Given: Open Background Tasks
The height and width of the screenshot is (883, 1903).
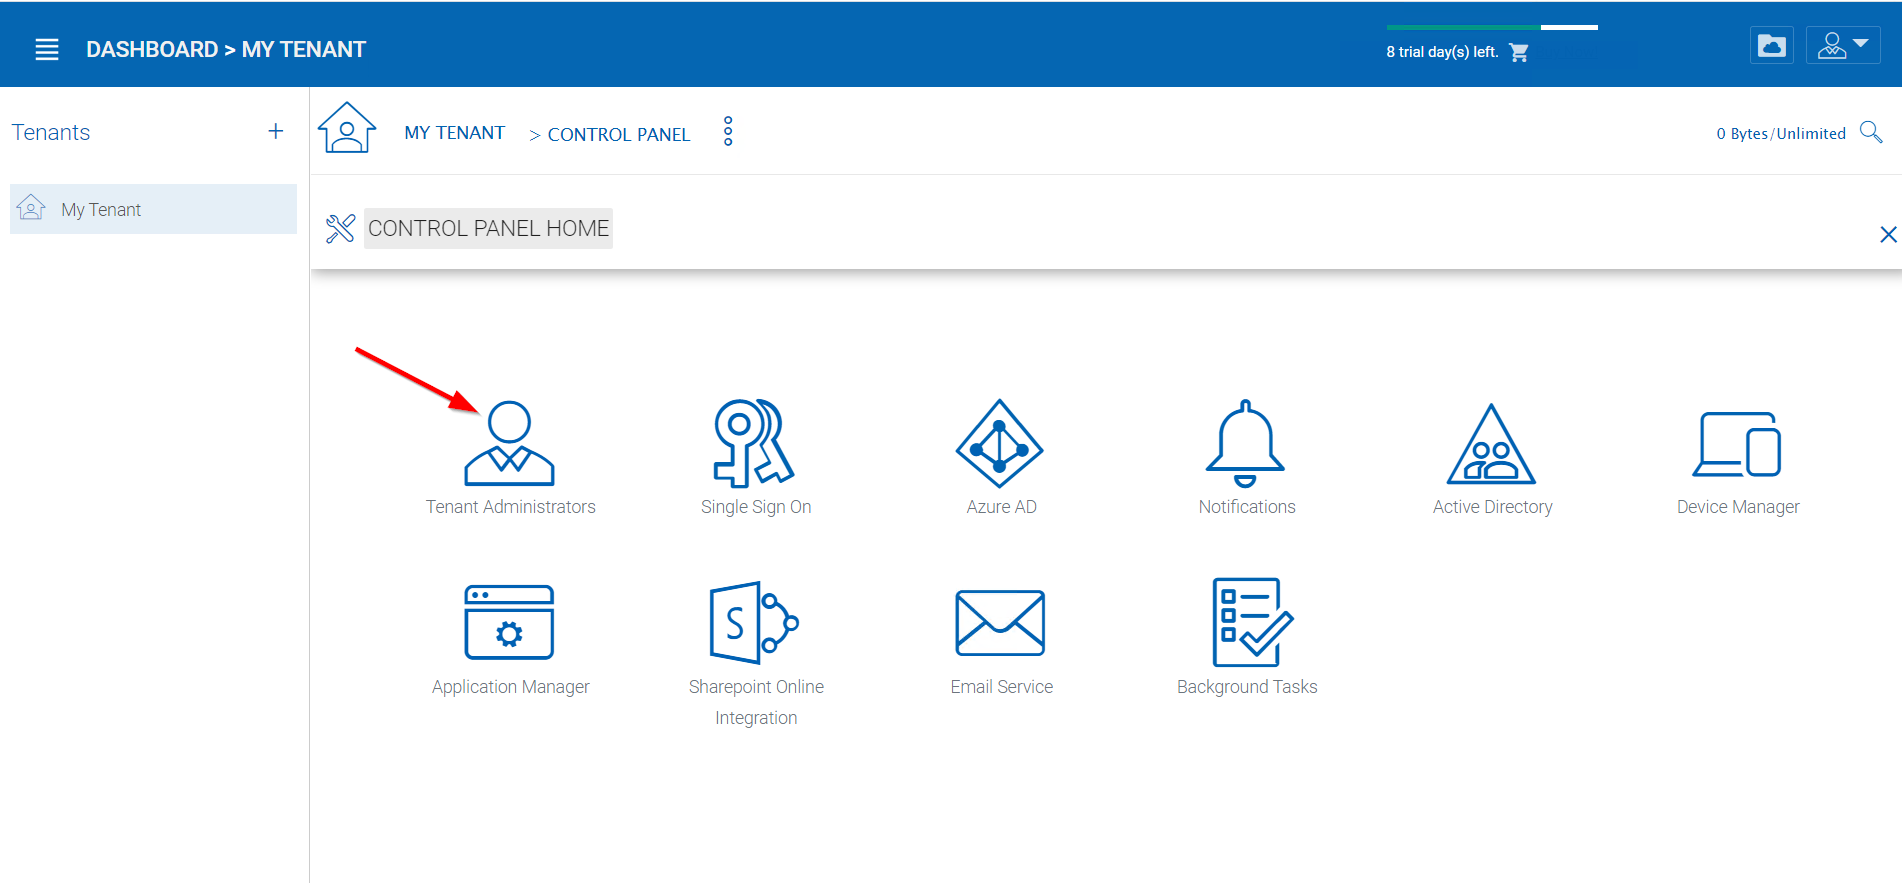Looking at the screenshot, I should point(1246,637).
